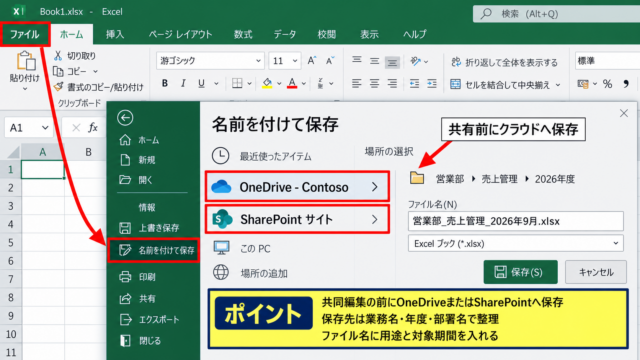Expand the underline style dropdown arrow
Image resolution: width=640 pixels, height=360 pixels.
[216, 84]
